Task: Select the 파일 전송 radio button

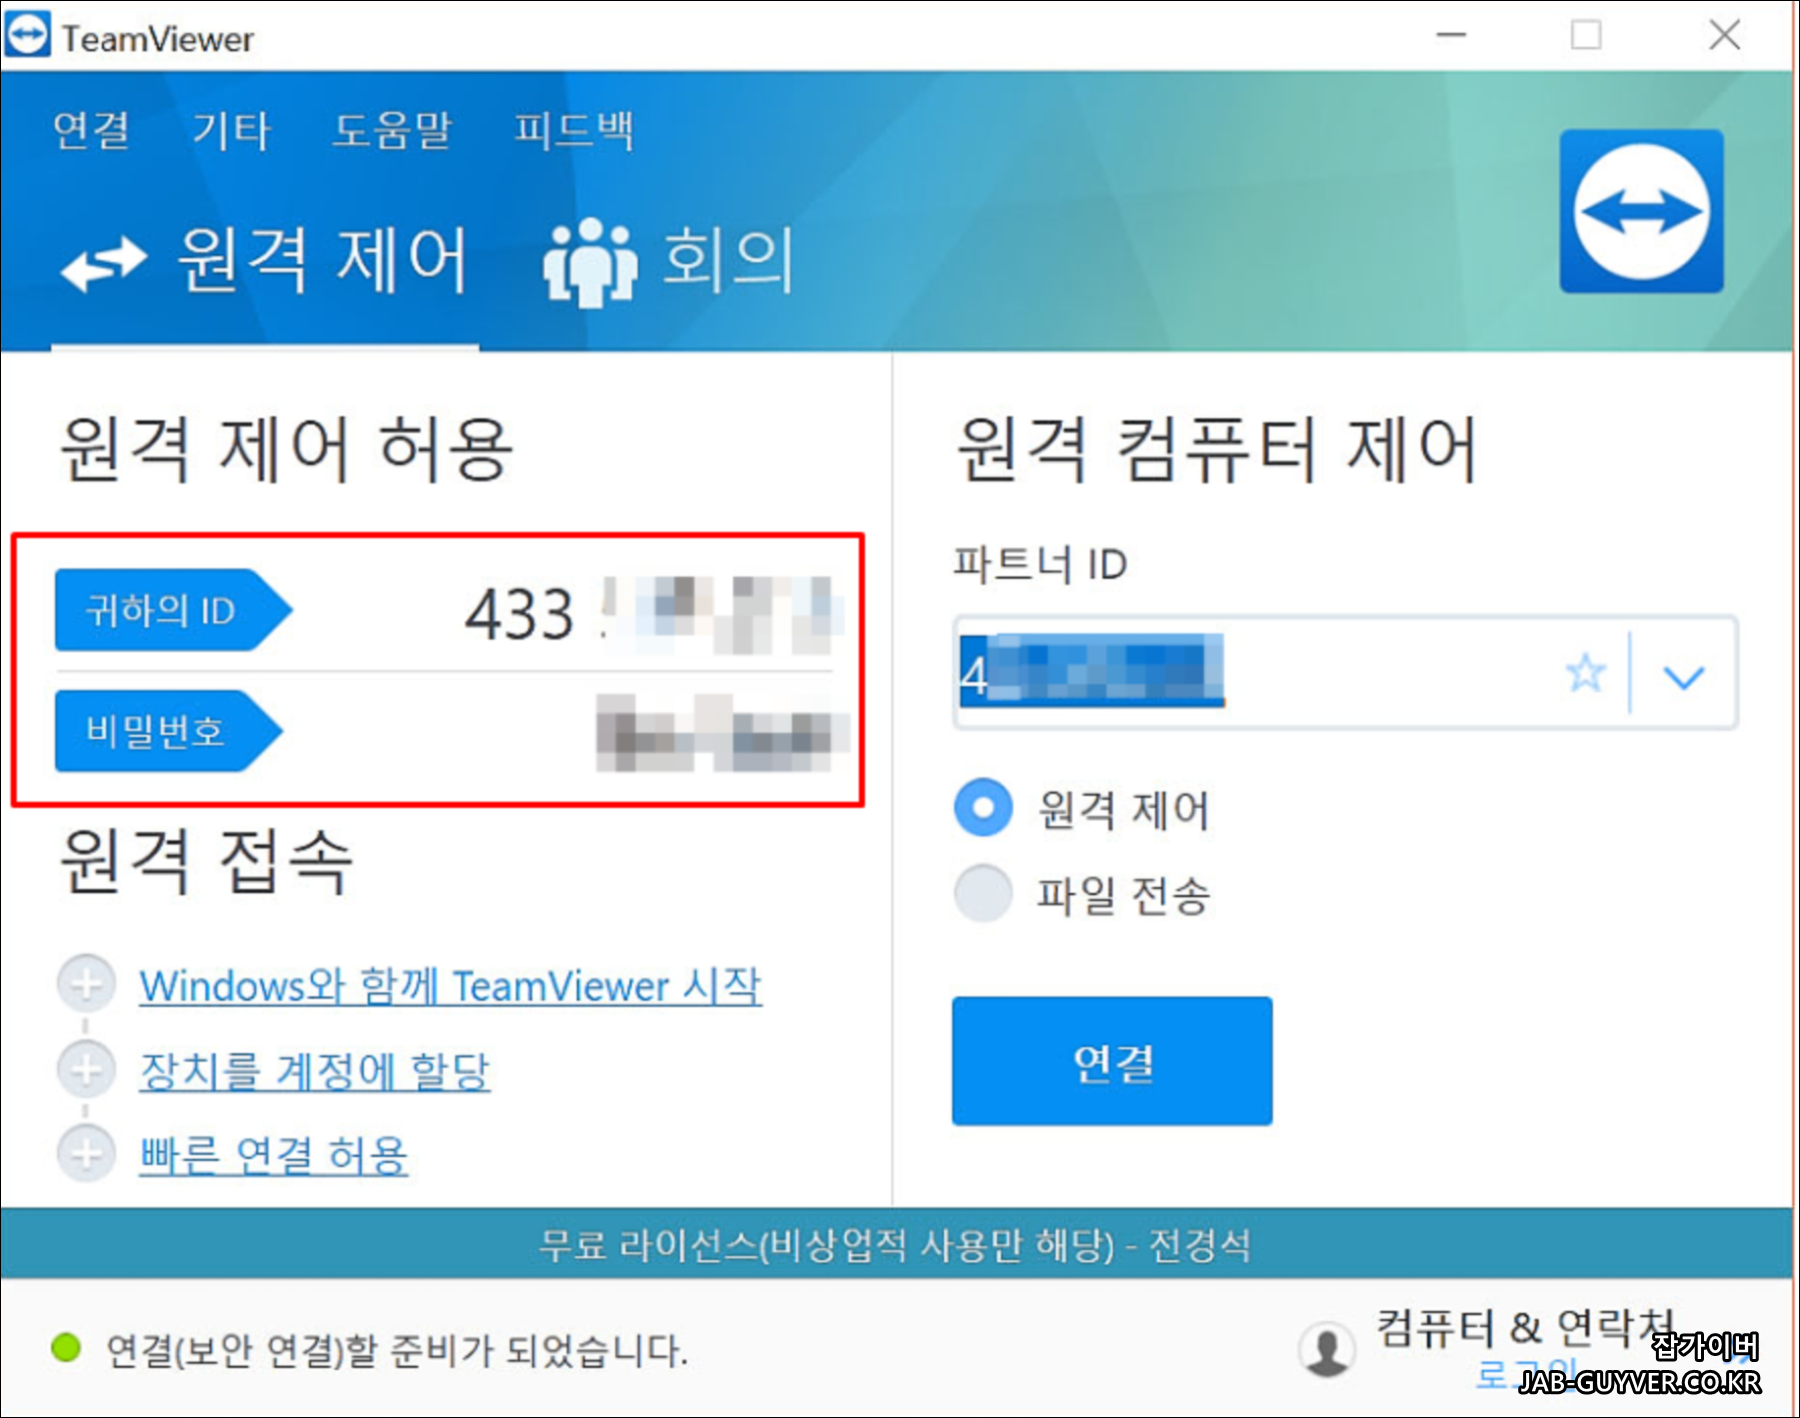Action: [984, 893]
